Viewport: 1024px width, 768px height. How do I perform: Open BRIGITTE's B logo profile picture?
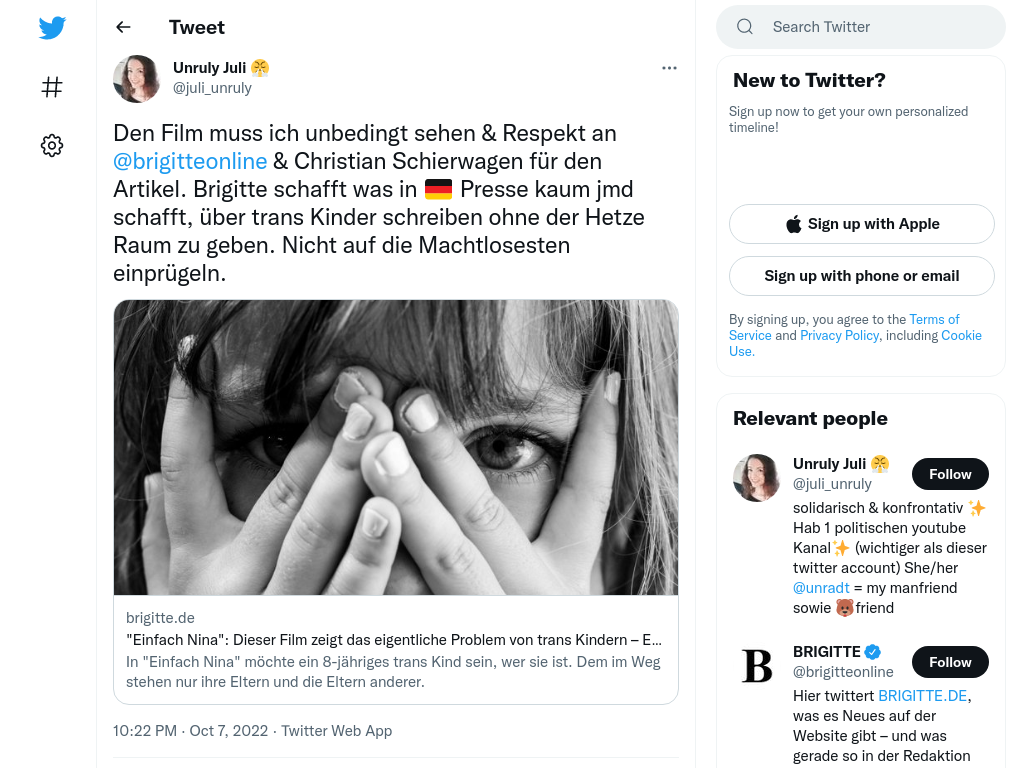[757, 665]
